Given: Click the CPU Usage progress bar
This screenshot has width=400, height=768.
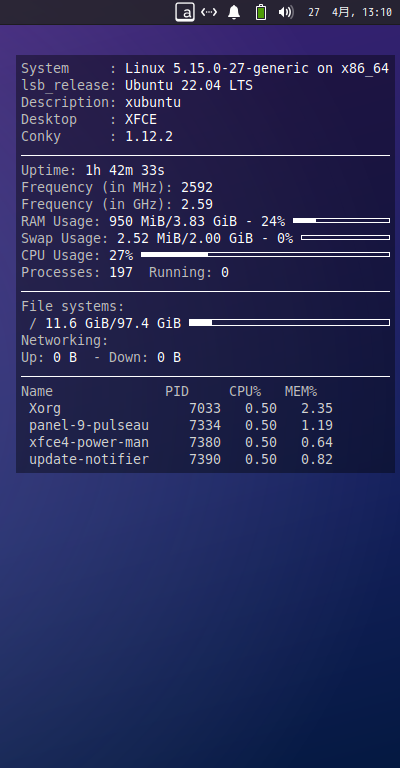Looking at the screenshot, I should [x=265, y=255].
